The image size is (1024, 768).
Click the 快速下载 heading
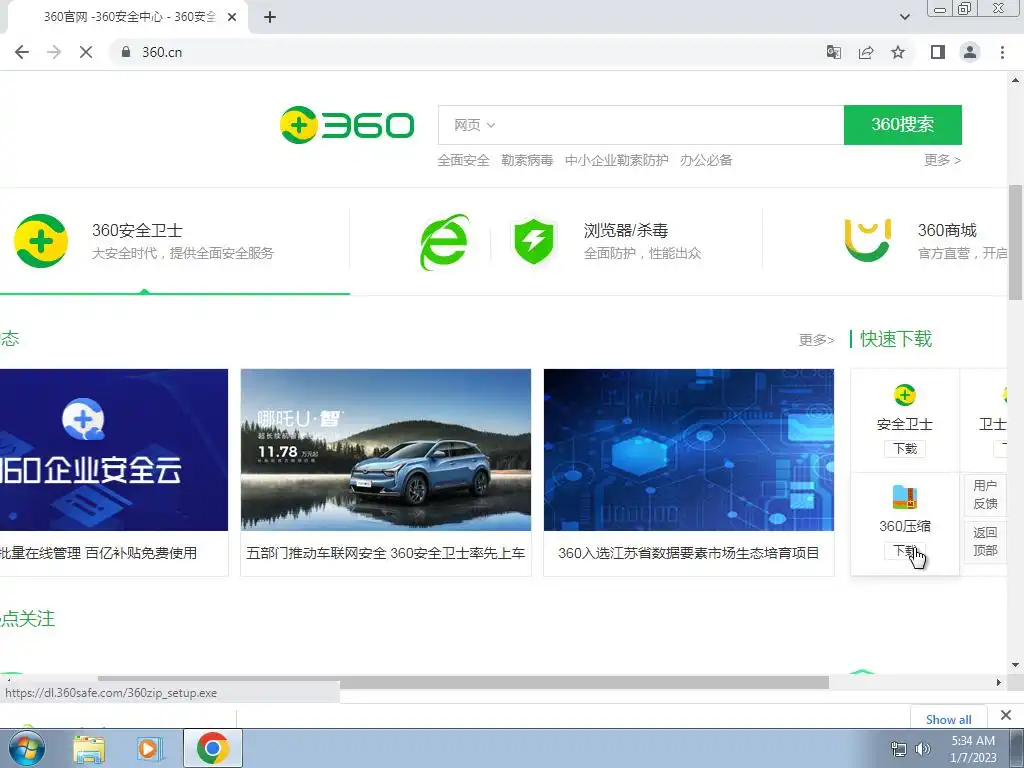point(895,339)
